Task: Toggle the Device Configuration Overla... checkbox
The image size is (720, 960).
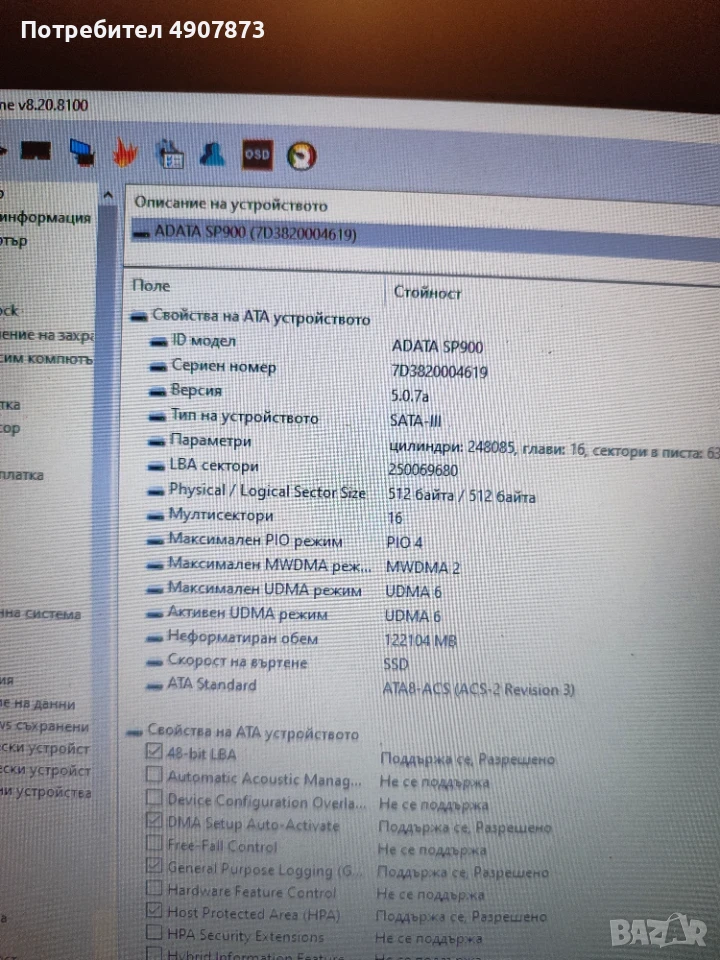Action: pos(154,798)
